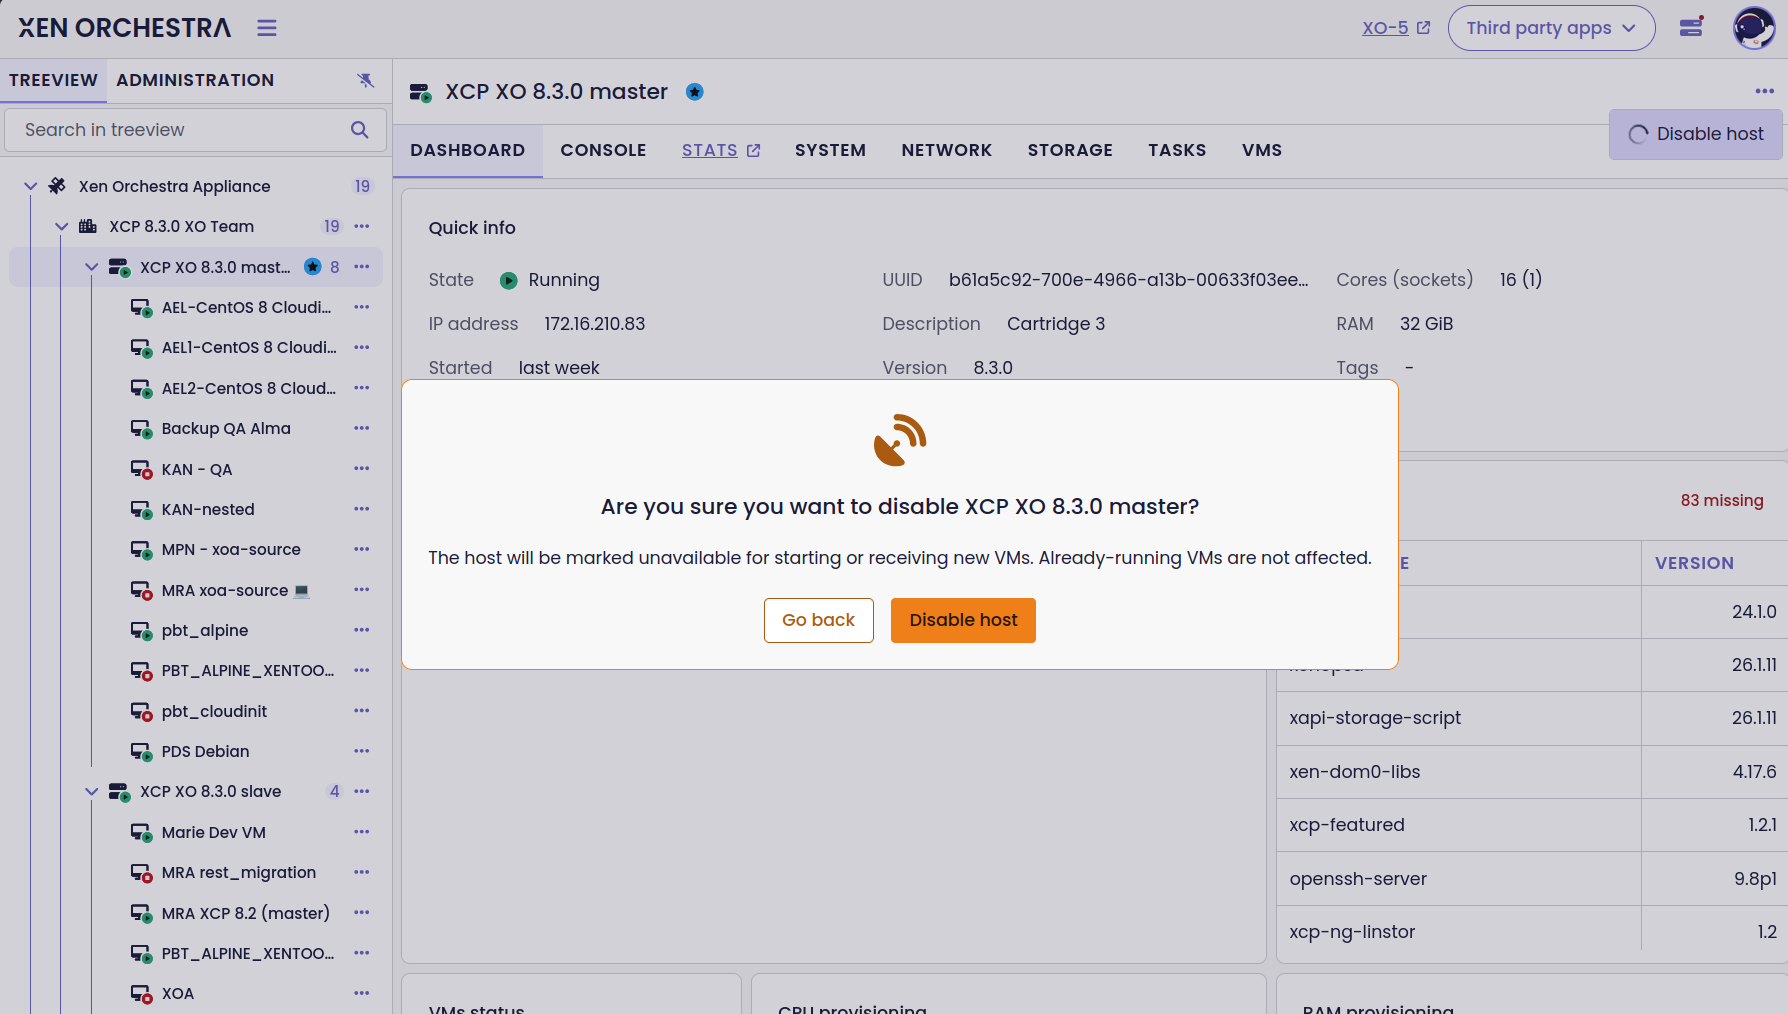Click the 83 missing patches label

[1722, 500]
